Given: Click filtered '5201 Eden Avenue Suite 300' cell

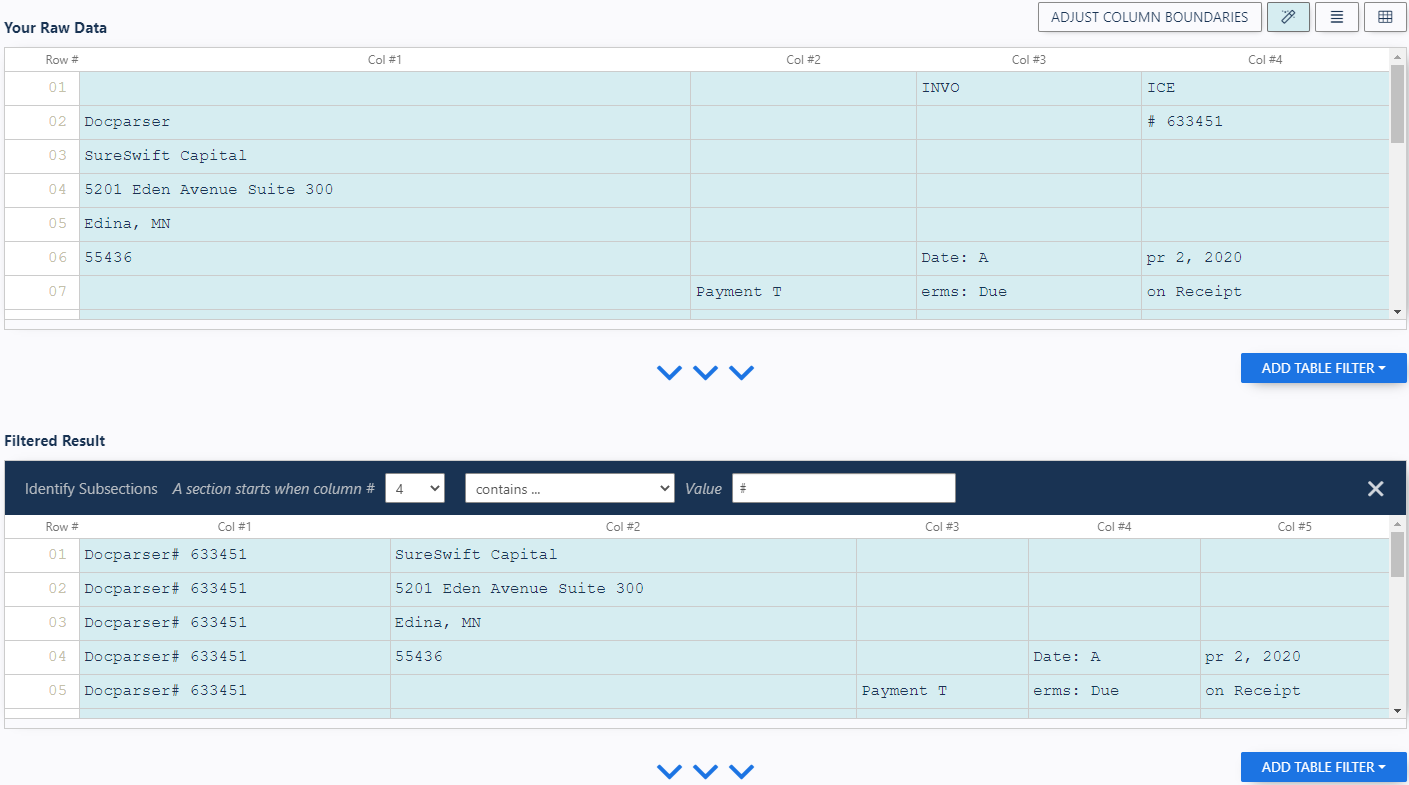Looking at the screenshot, I should pos(623,589).
